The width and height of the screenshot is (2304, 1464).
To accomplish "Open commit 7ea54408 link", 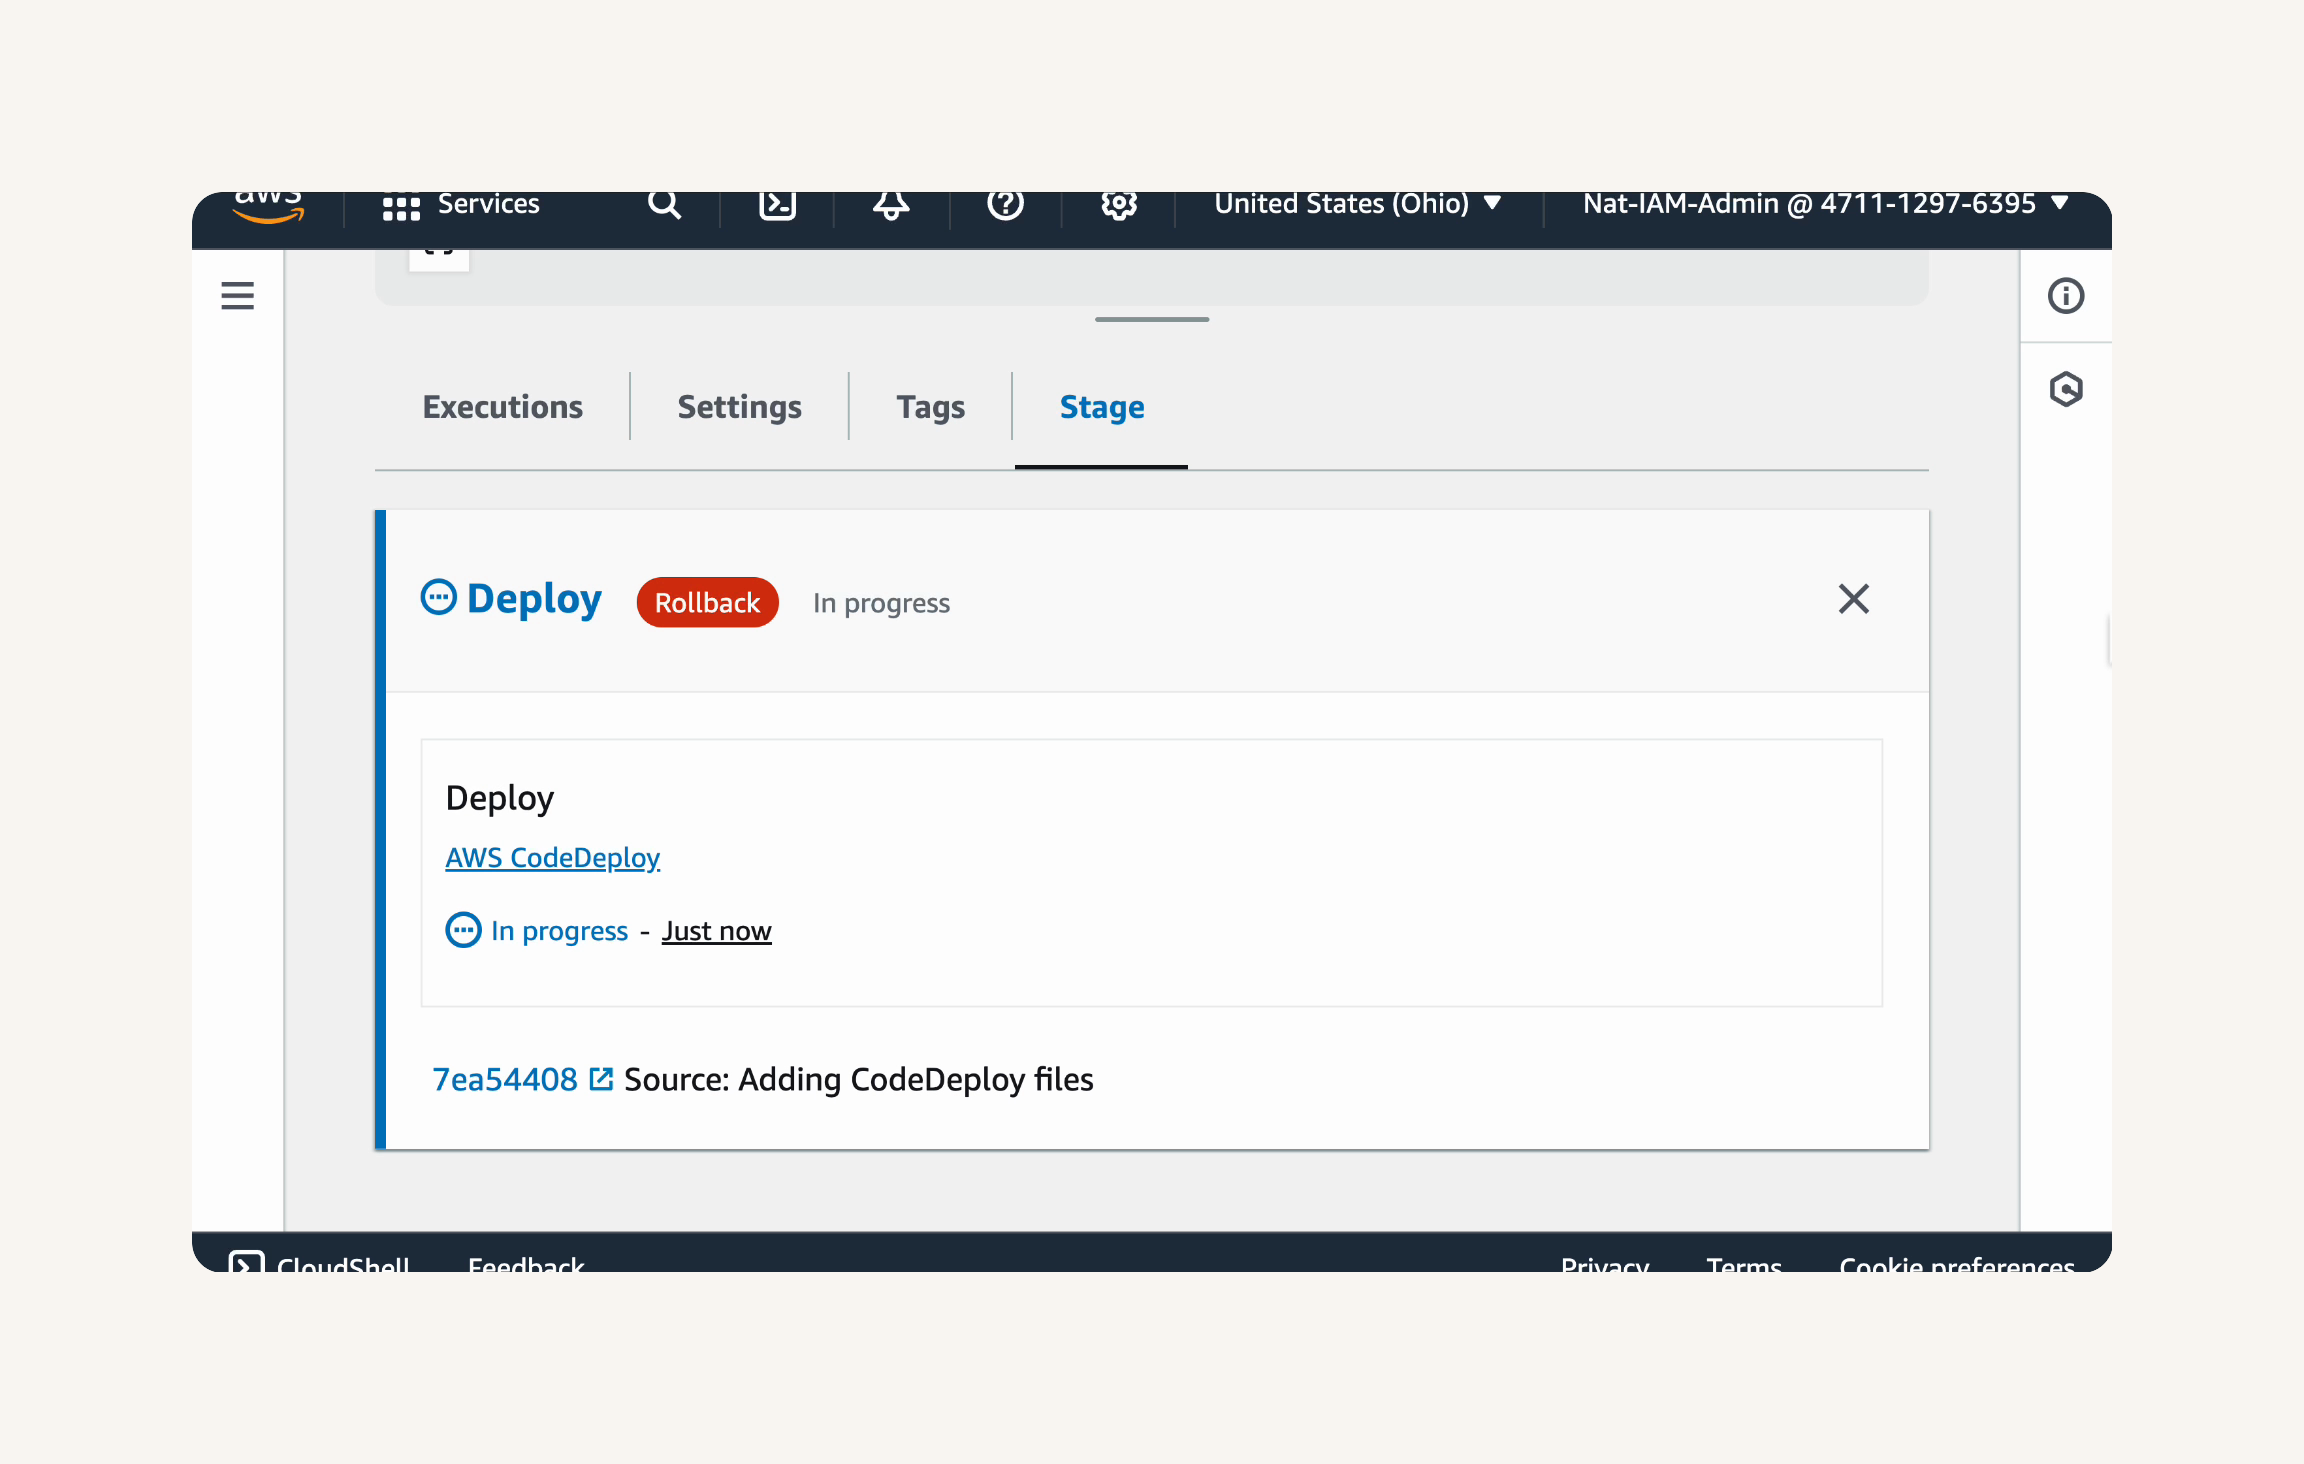I will click(x=505, y=1079).
